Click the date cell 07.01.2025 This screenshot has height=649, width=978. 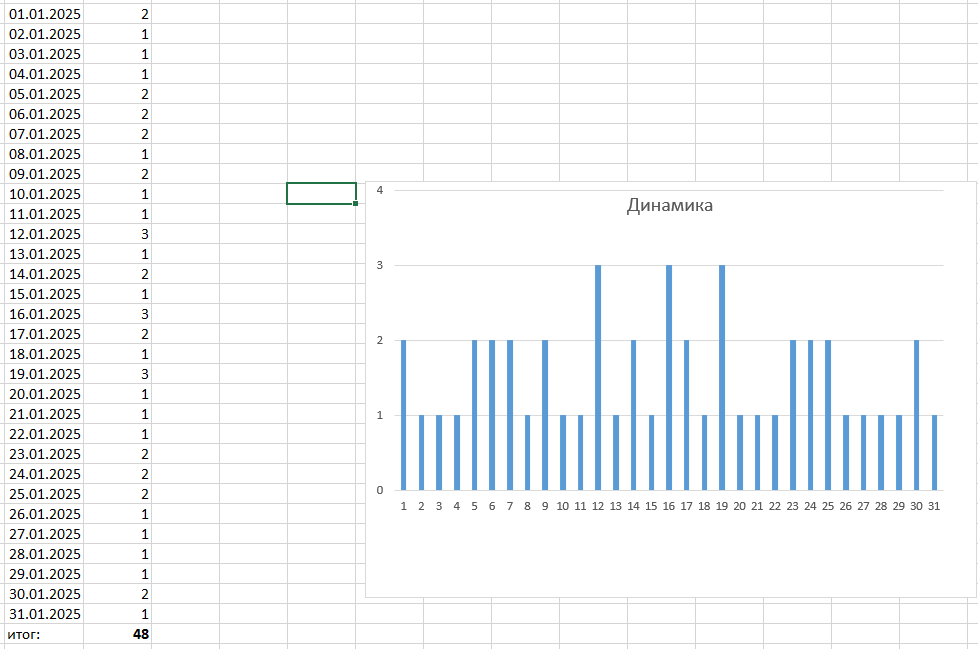[x=44, y=133]
